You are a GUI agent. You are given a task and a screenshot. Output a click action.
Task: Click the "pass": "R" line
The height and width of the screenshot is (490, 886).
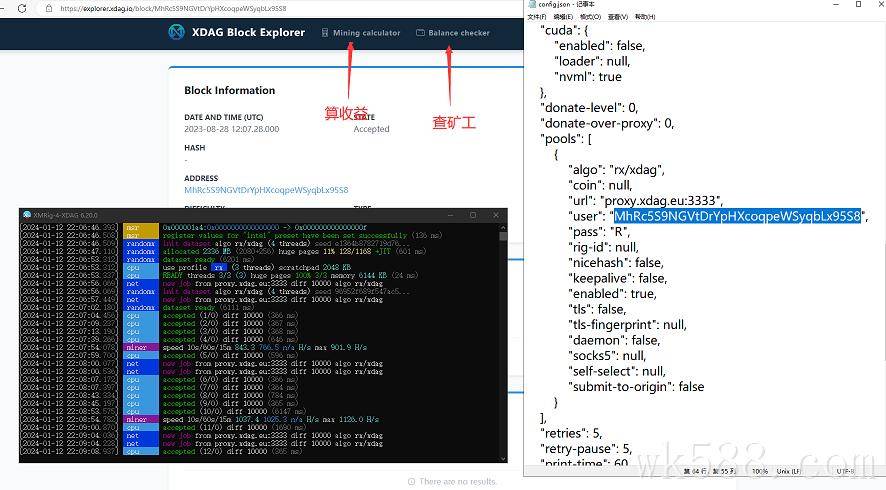(599, 232)
